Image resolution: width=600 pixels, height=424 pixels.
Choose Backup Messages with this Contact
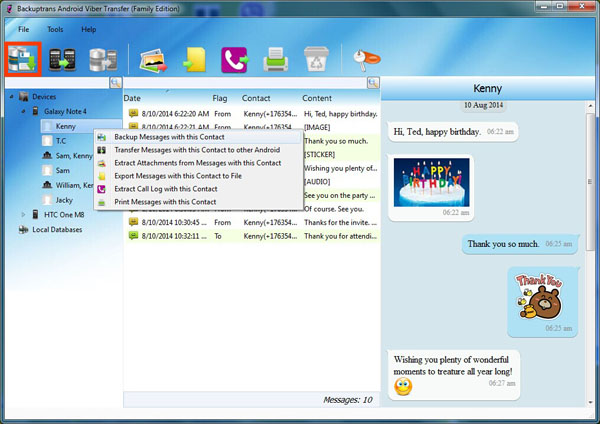tap(198, 137)
